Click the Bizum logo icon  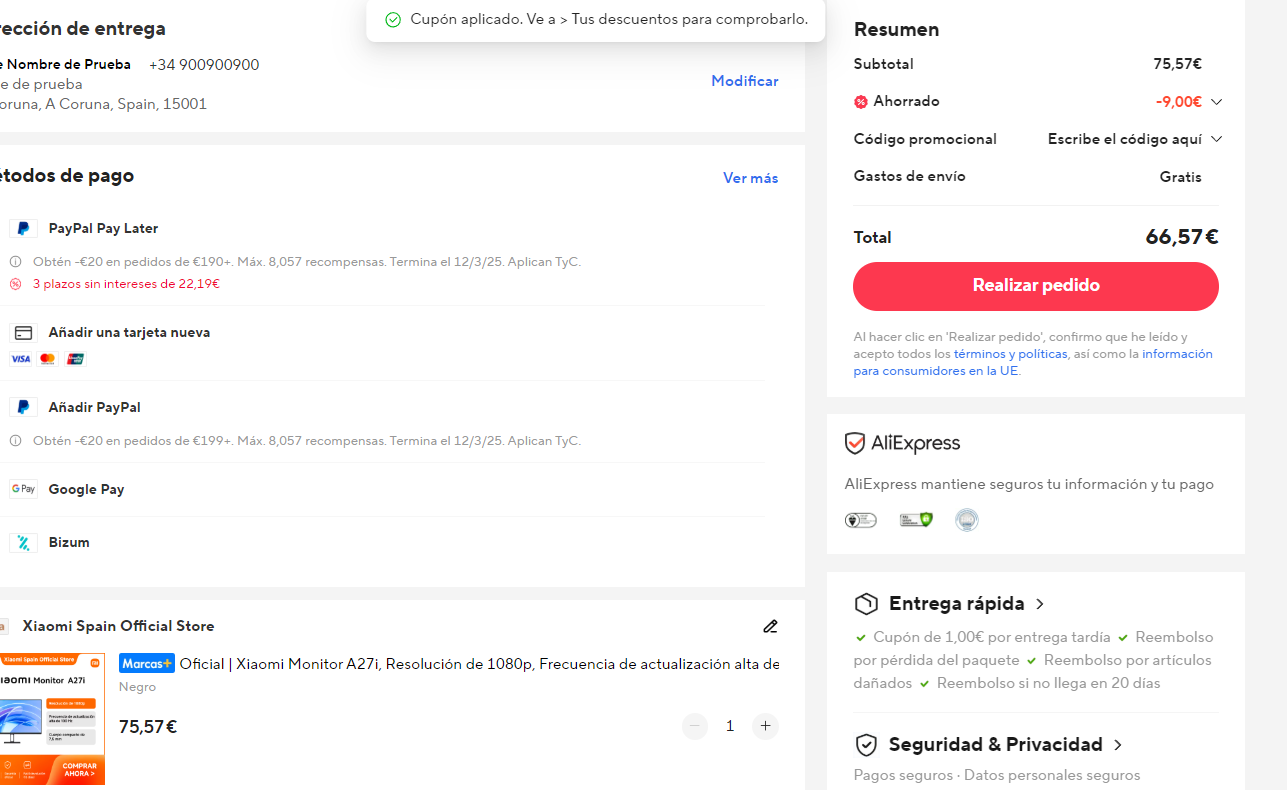tap(23, 543)
